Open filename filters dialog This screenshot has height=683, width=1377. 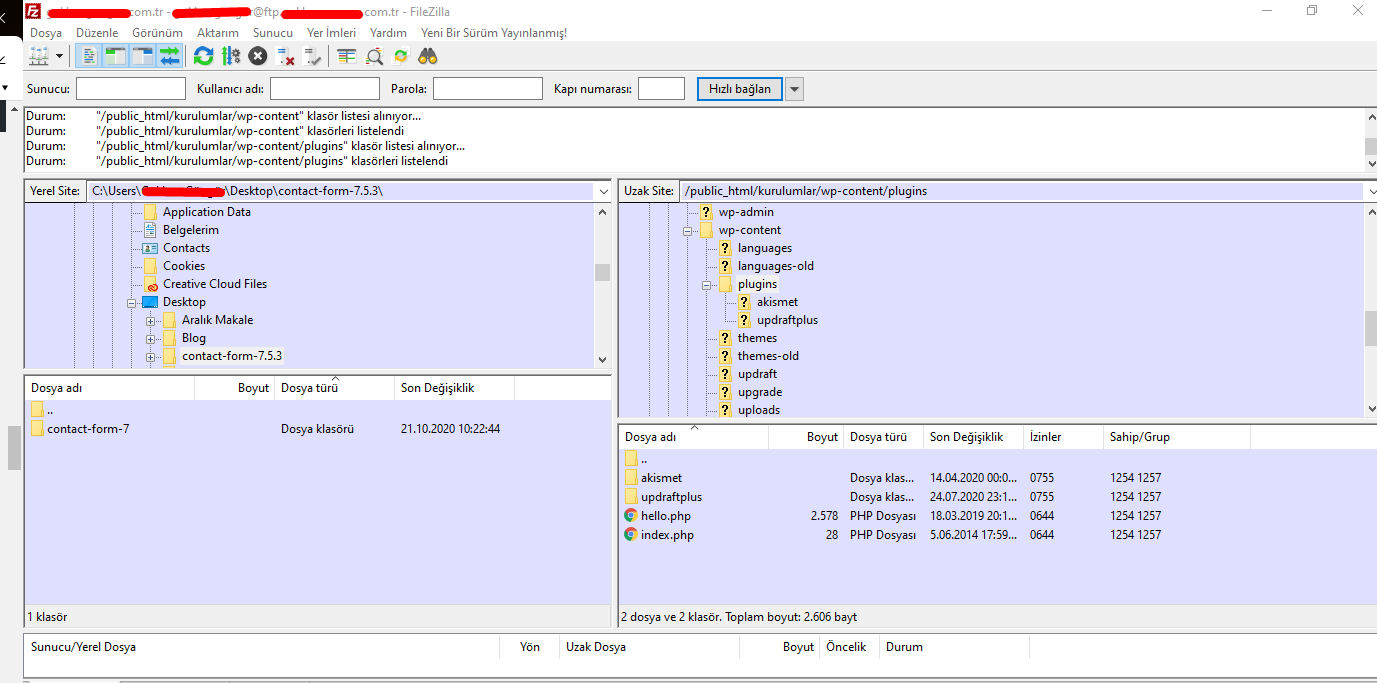point(347,56)
